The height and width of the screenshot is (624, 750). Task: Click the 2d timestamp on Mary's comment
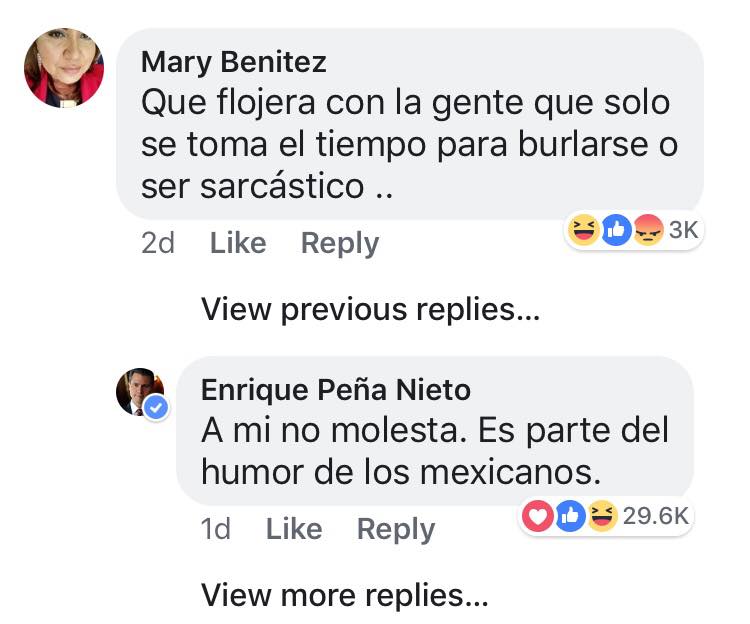158,243
